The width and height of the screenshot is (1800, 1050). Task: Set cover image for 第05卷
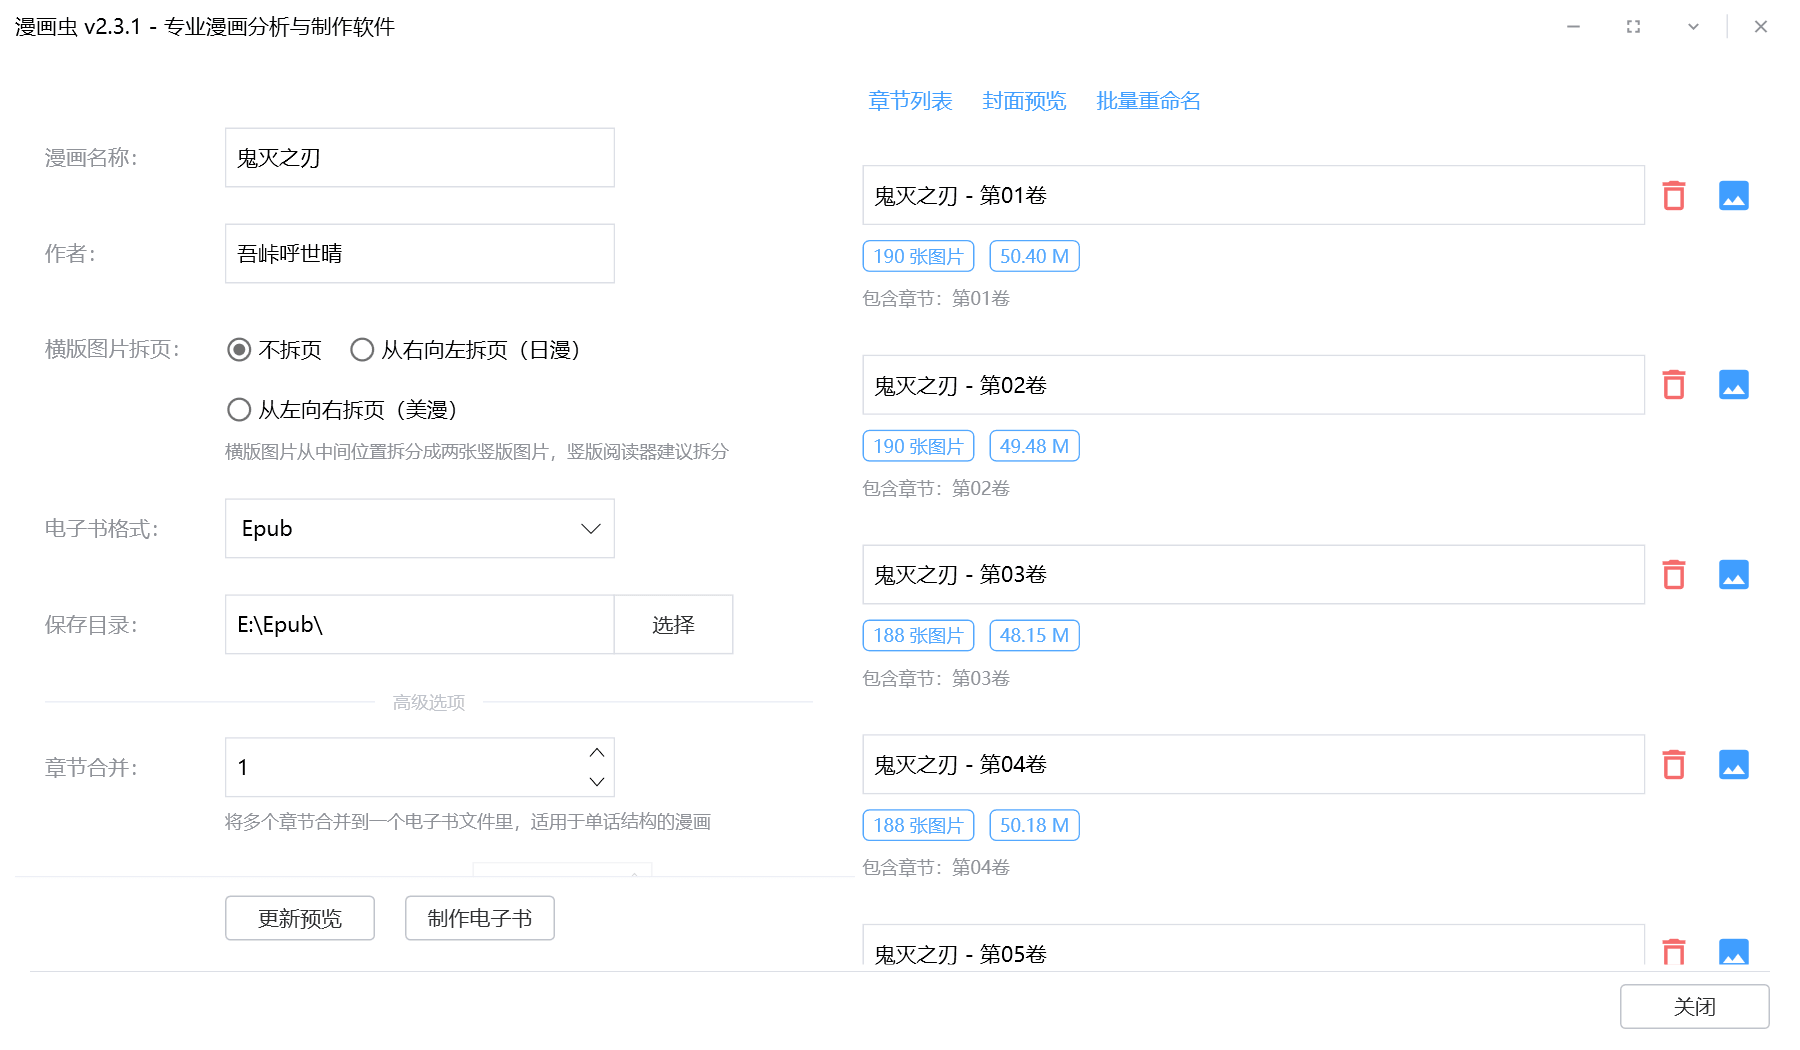[1733, 951]
